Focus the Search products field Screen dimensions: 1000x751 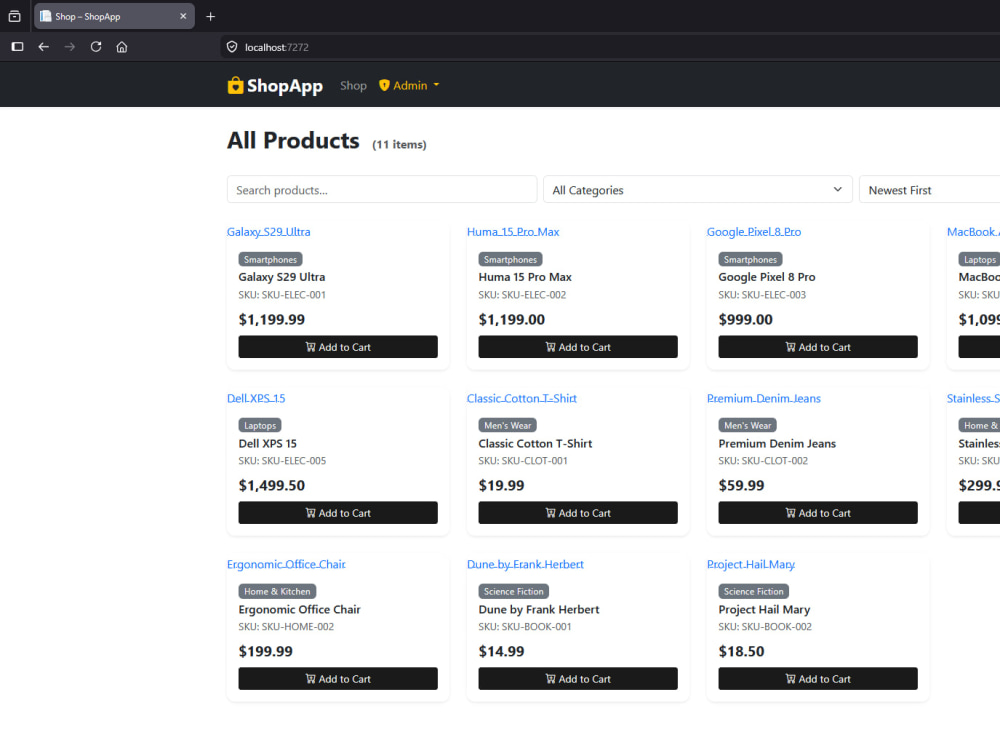382,190
